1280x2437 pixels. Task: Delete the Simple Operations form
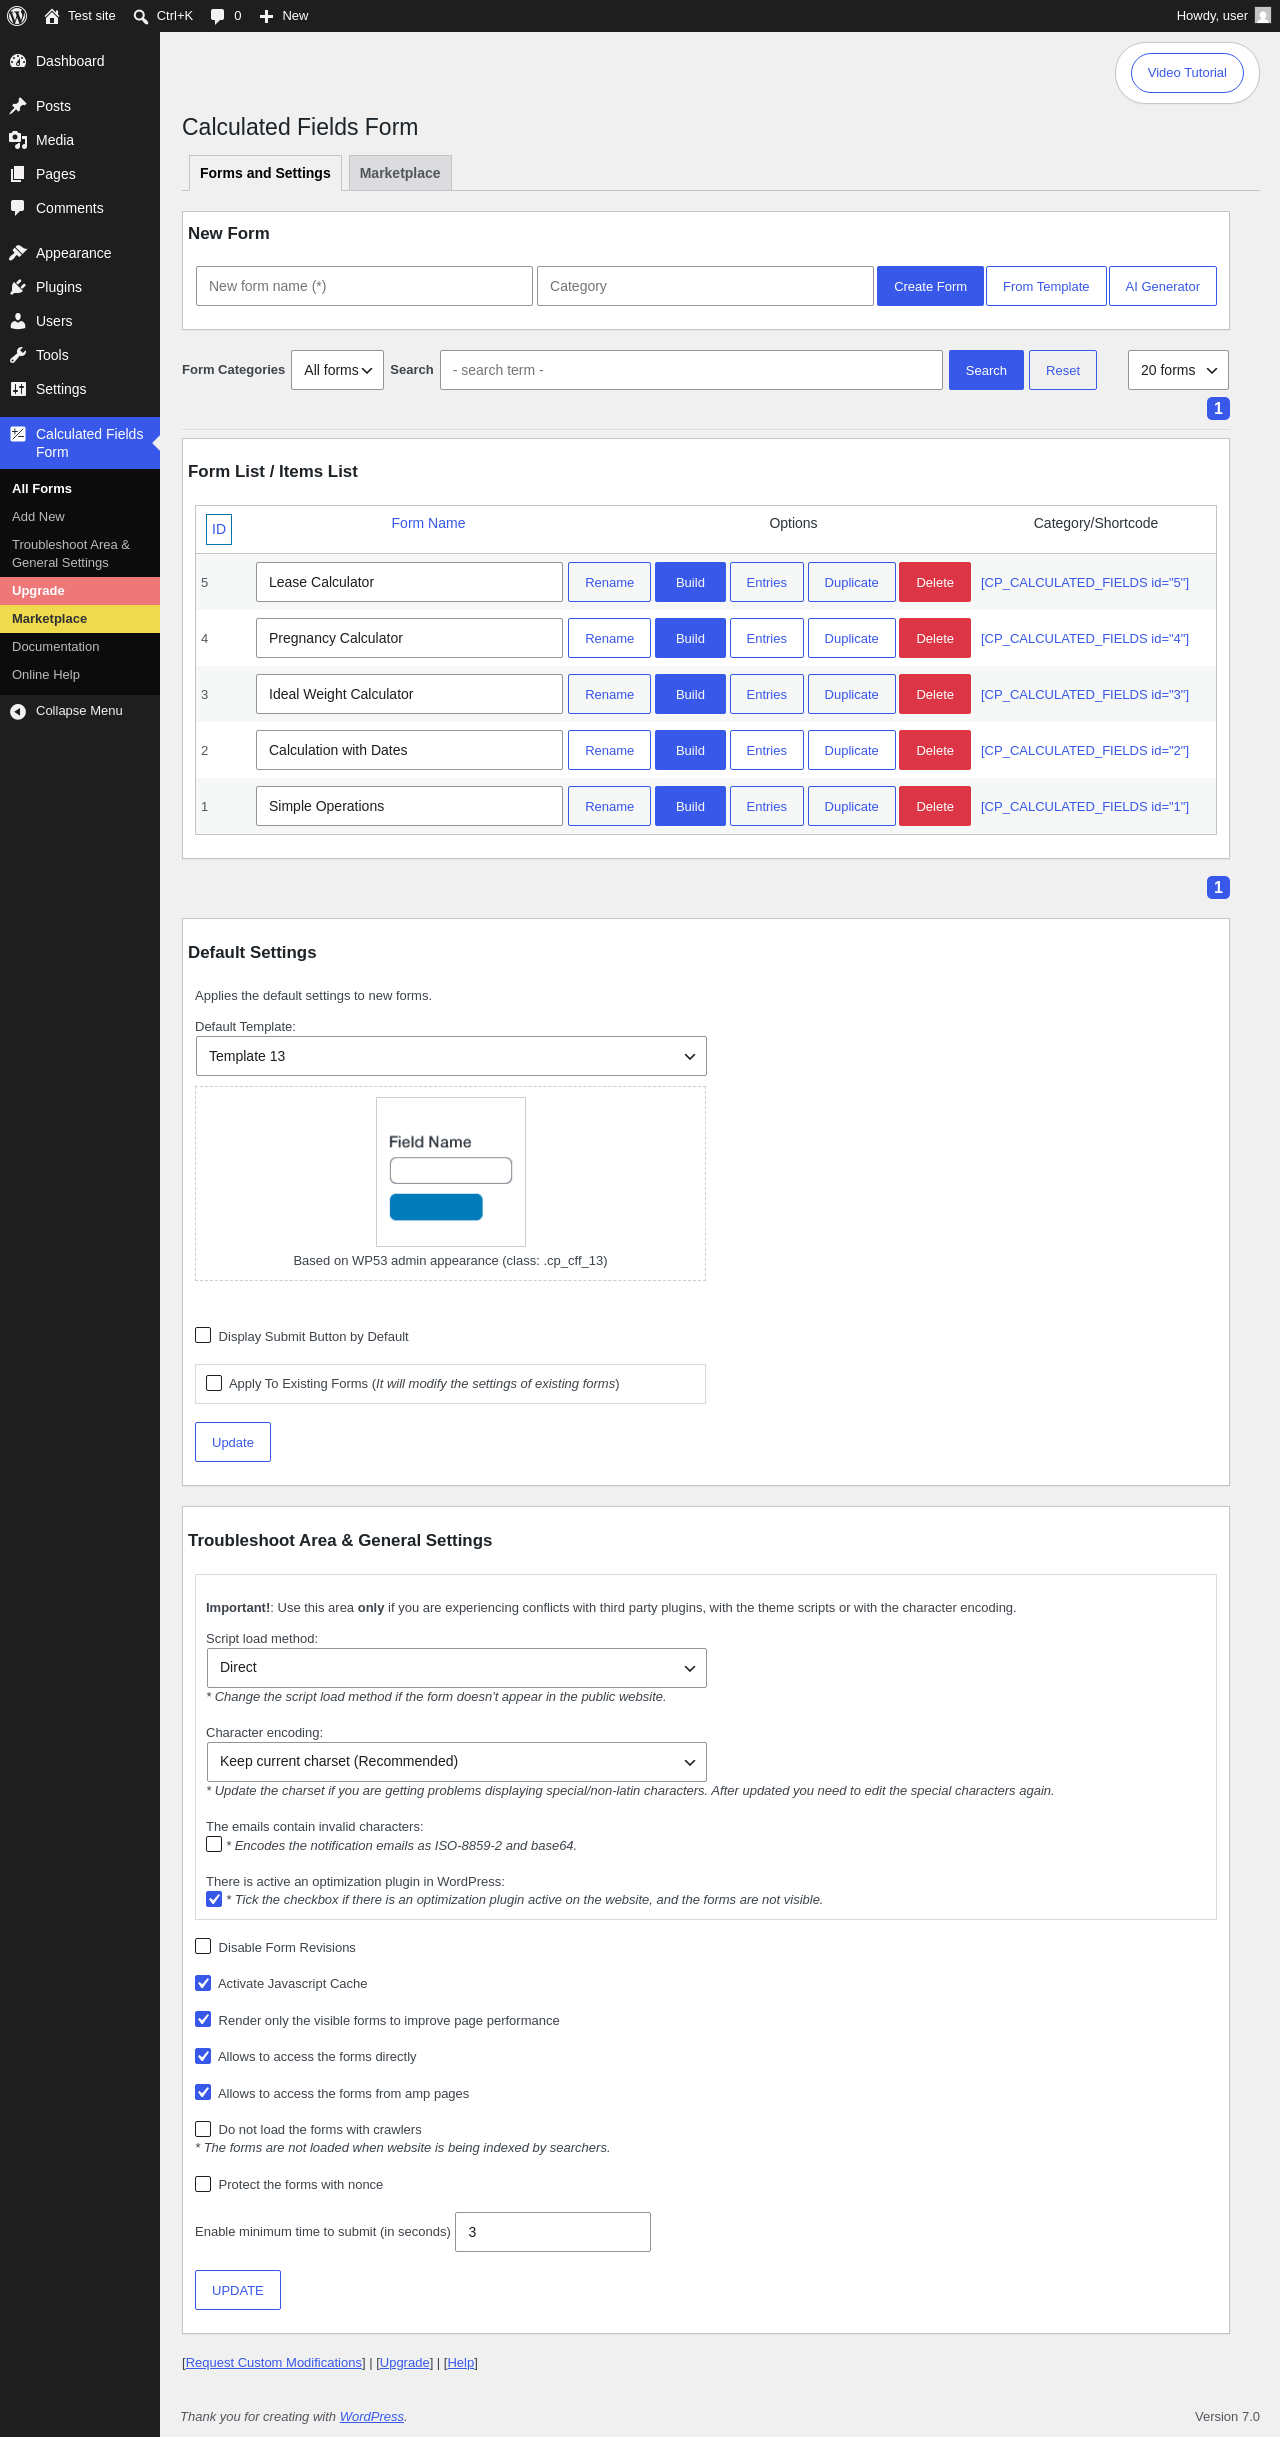935,806
